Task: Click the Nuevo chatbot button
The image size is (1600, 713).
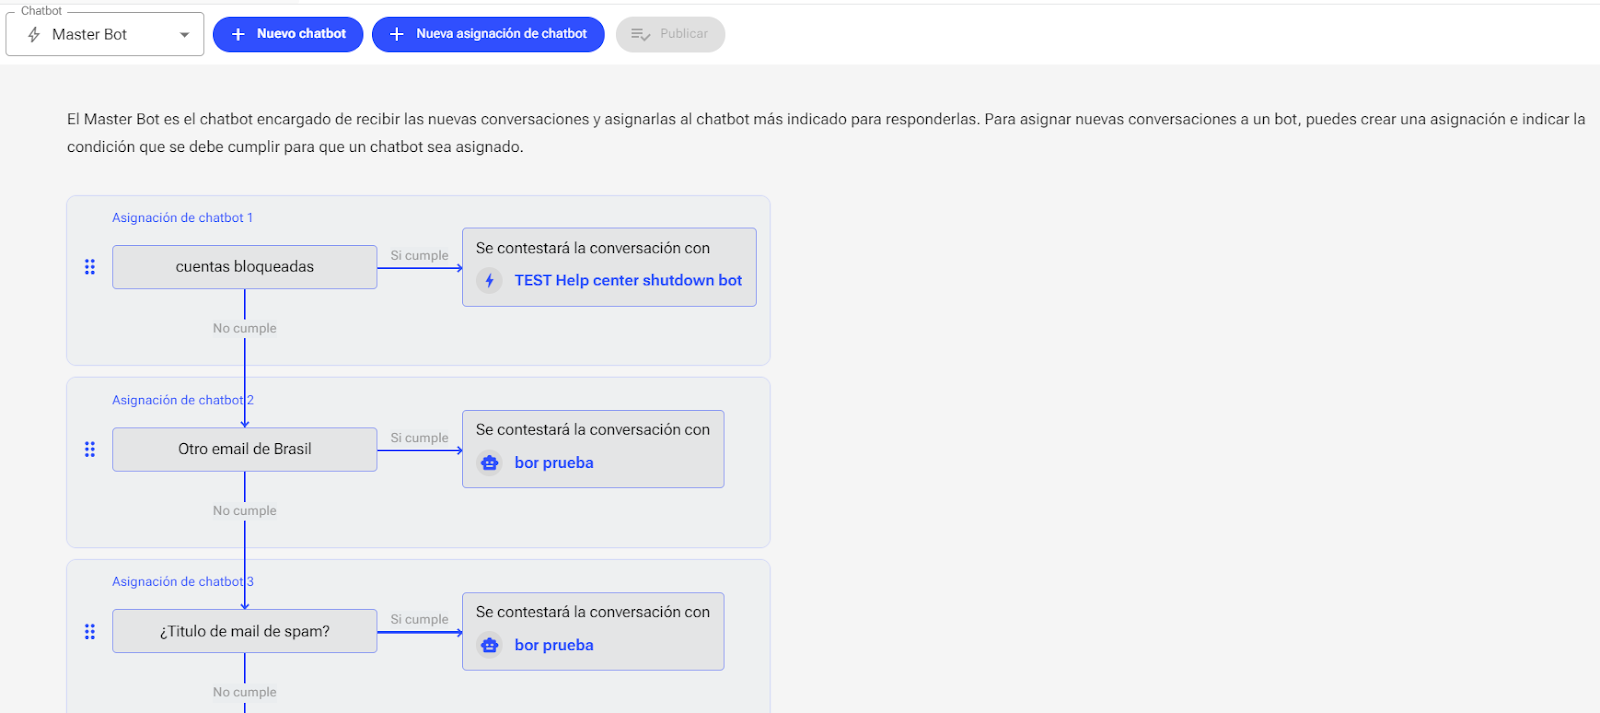Action: click(288, 34)
